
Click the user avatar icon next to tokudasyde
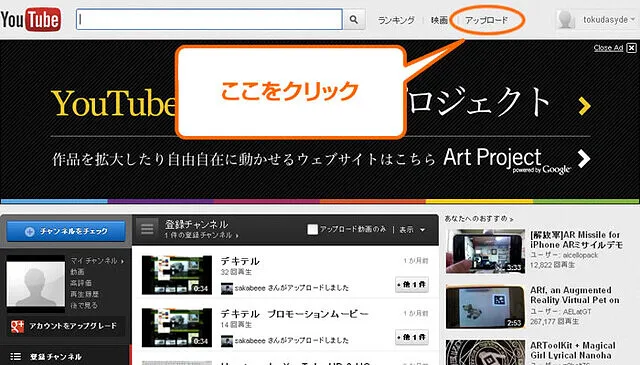[x=566, y=19]
